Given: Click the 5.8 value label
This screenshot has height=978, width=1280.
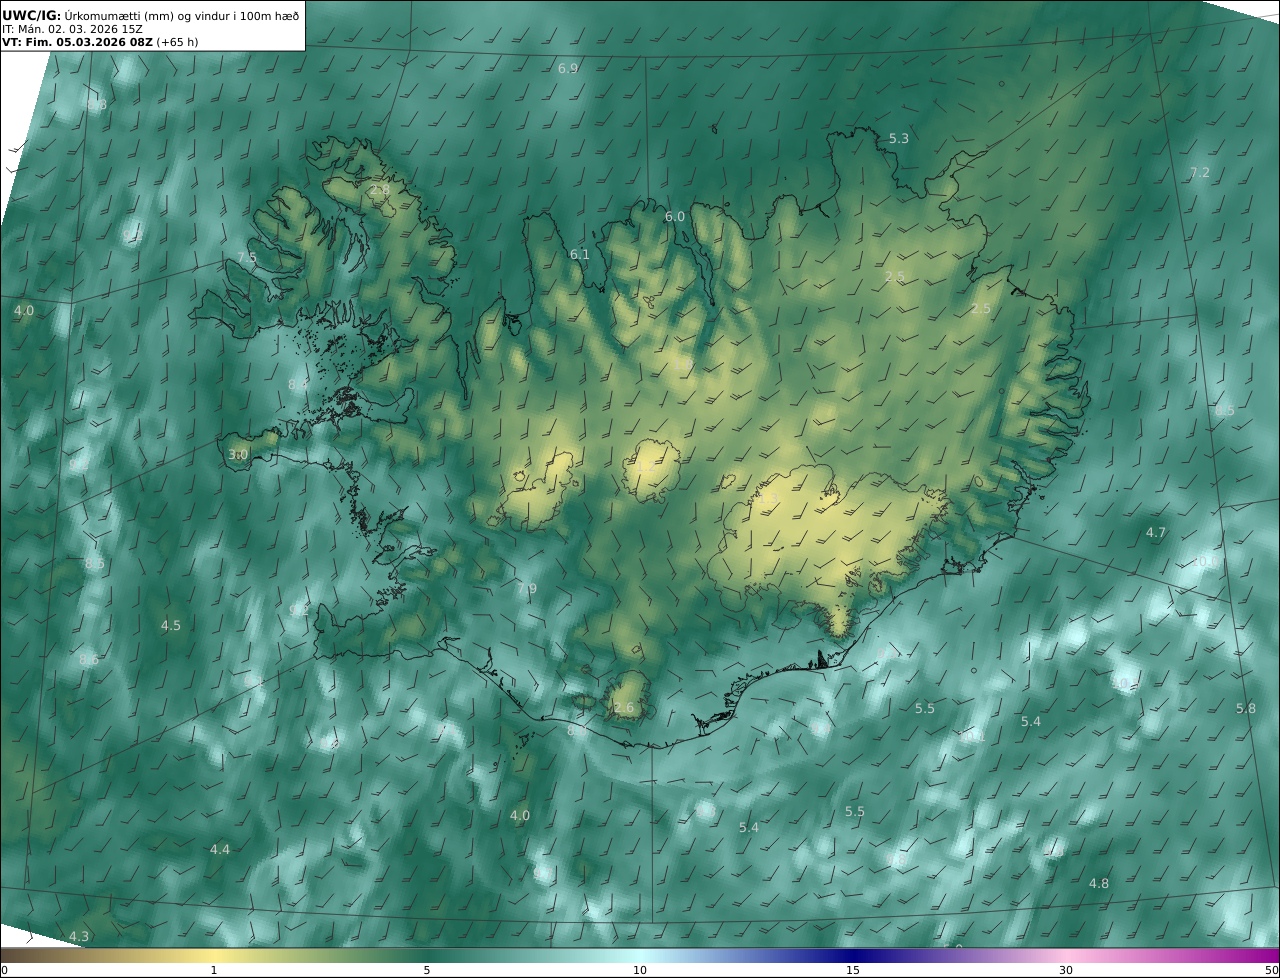Looking at the screenshot, I should pyautogui.click(x=1246, y=708).
